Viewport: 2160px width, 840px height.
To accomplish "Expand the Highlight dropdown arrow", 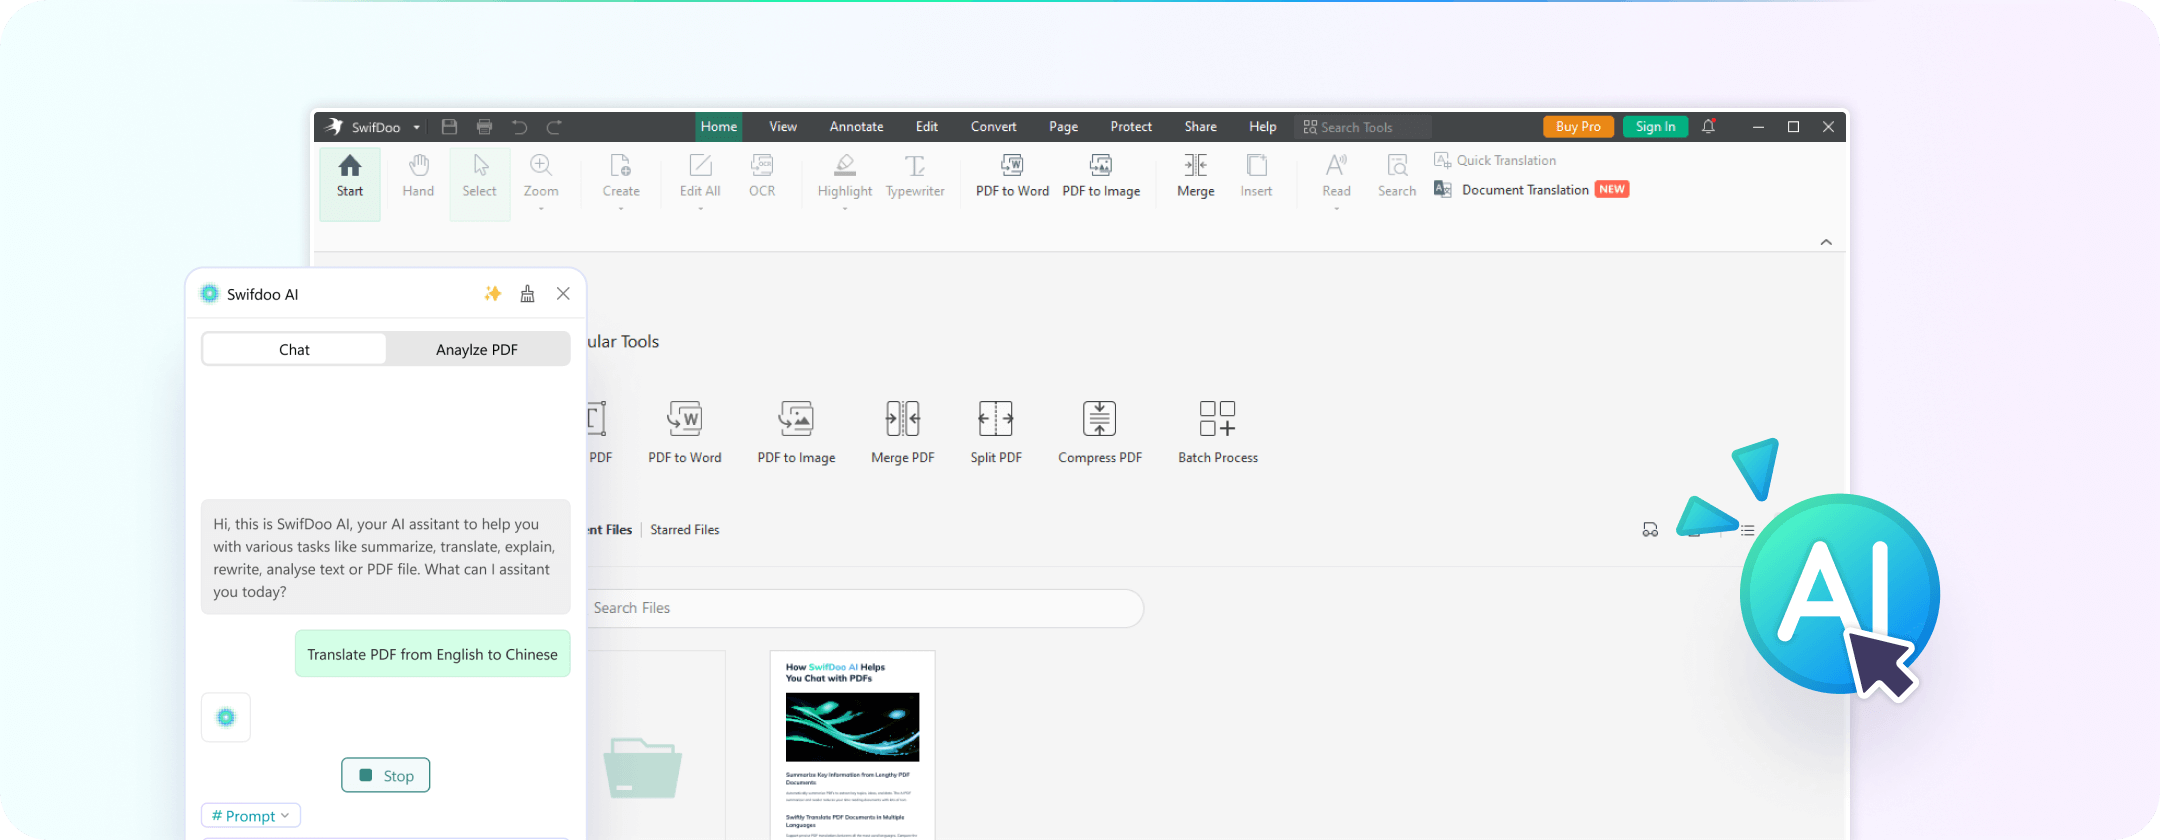I will pyautogui.click(x=845, y=209).
